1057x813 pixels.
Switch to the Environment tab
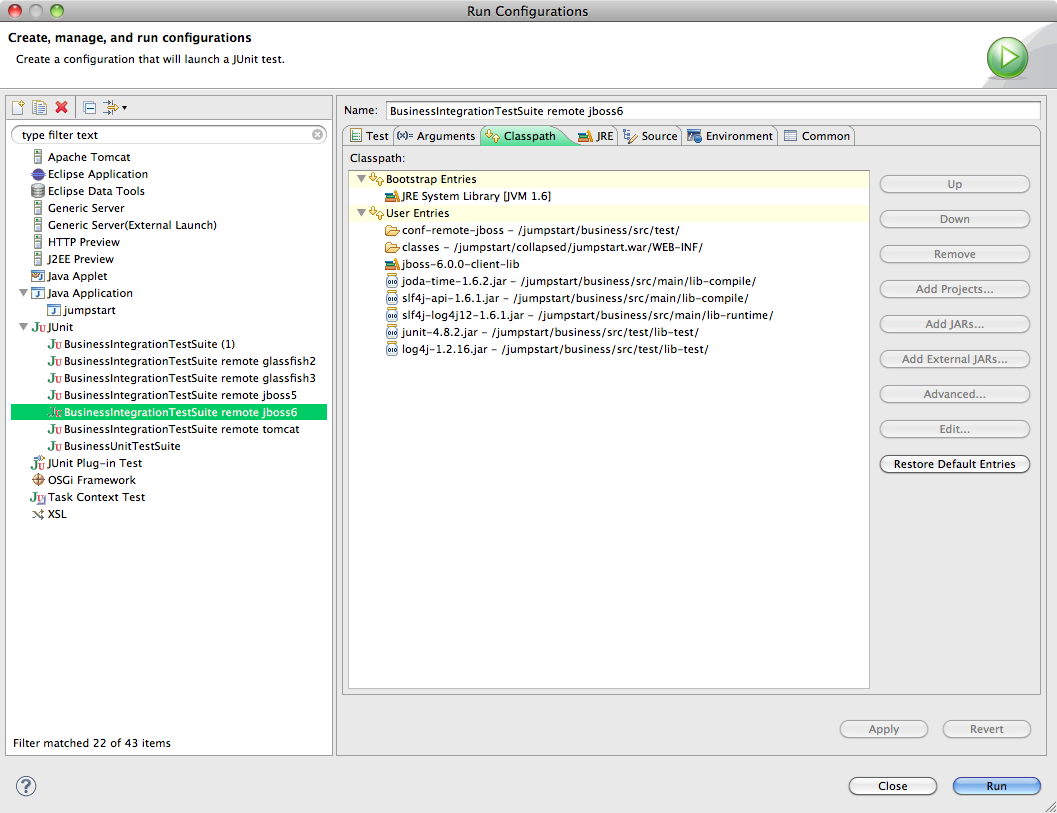pos(731,136)
